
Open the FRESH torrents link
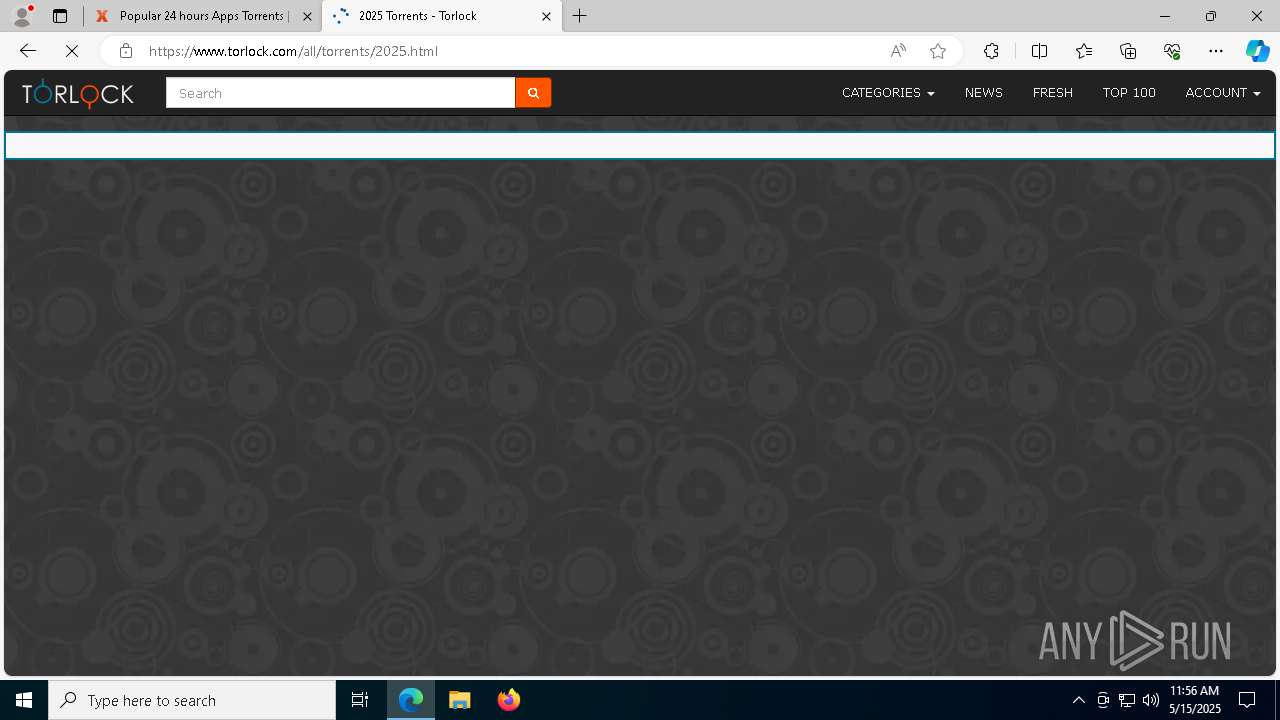1053,93
